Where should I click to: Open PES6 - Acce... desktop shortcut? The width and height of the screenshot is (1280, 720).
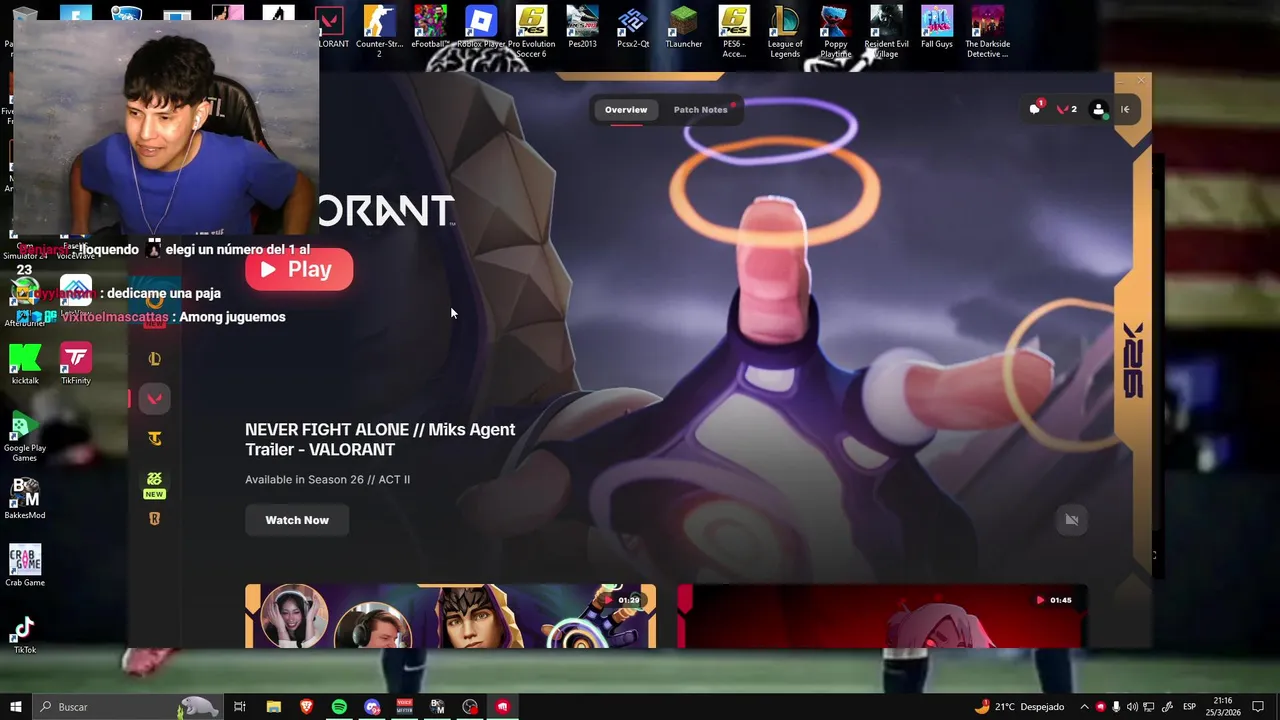click(734, 32)
